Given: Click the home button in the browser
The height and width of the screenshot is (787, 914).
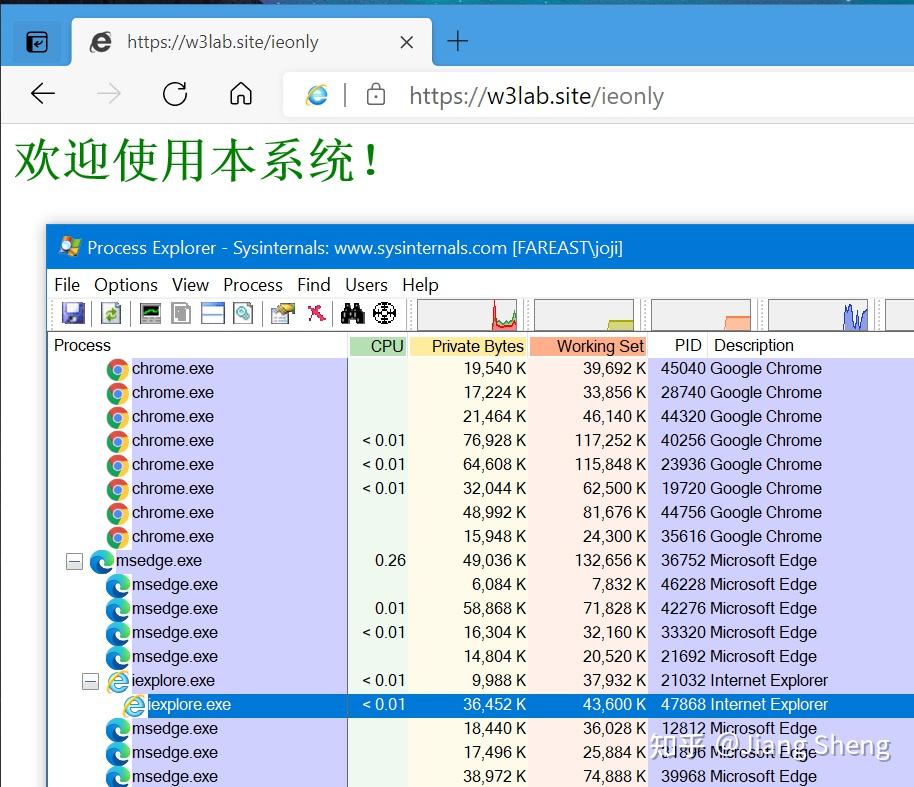Looking at the screenshot, I should click(x=240, y=95).
